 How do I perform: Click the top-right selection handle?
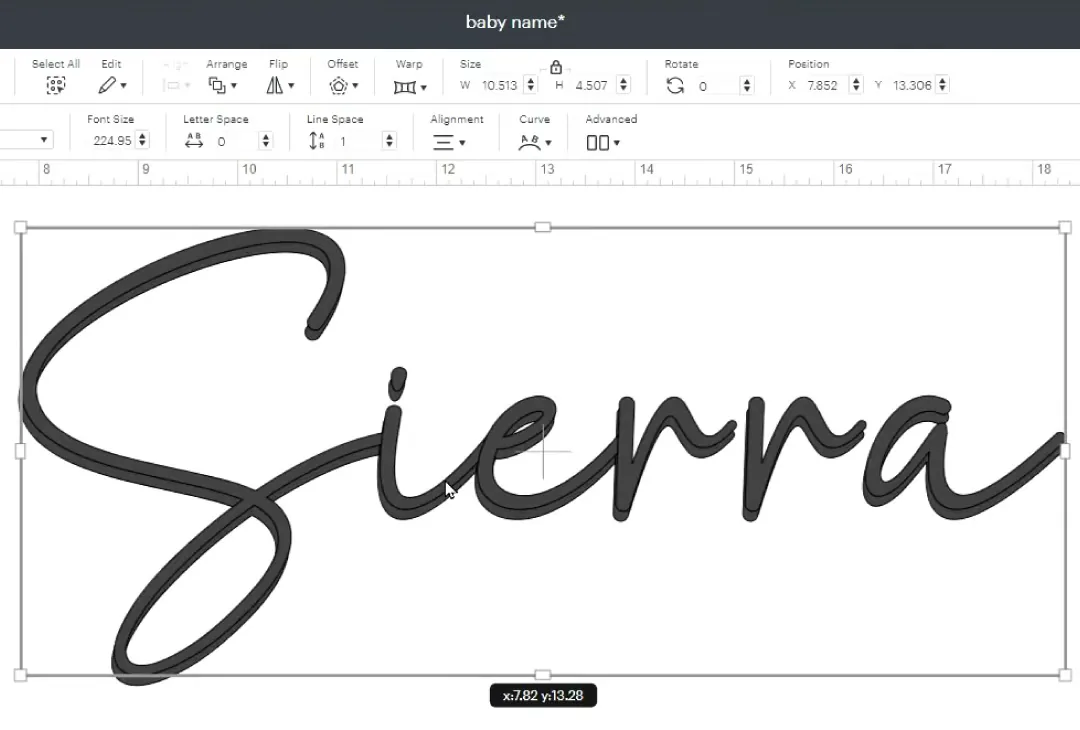coord(1065,227)
